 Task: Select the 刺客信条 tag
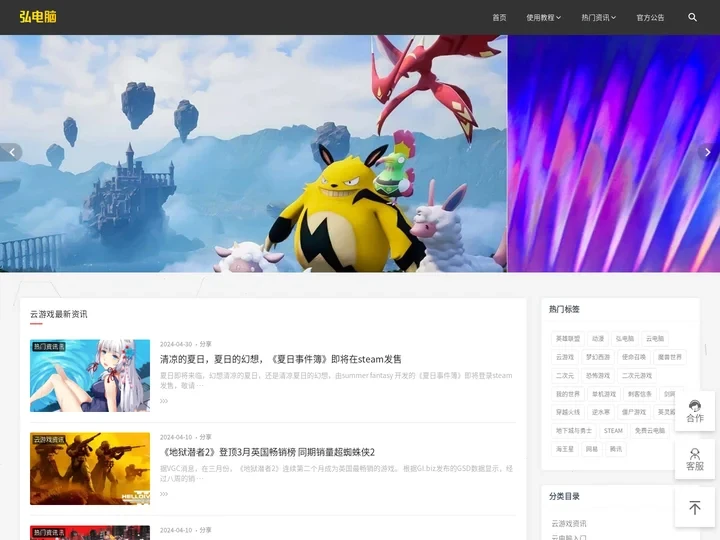[640, 394]
